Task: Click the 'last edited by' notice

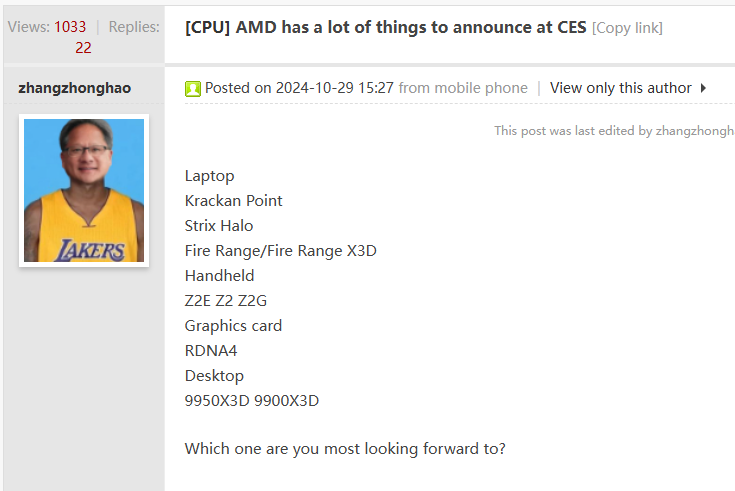Action: (614, 131)
